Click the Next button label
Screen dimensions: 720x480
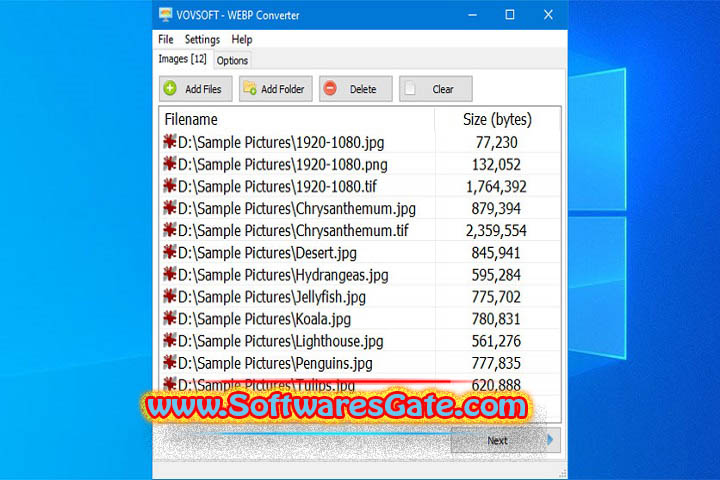[x=497, y=440]
